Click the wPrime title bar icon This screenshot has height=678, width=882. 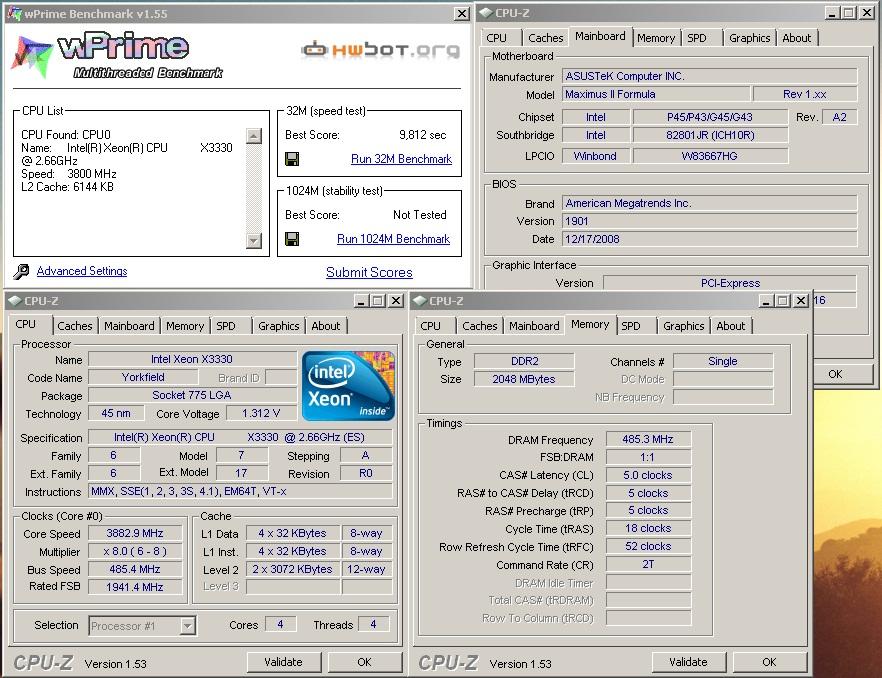click(14, 14)
